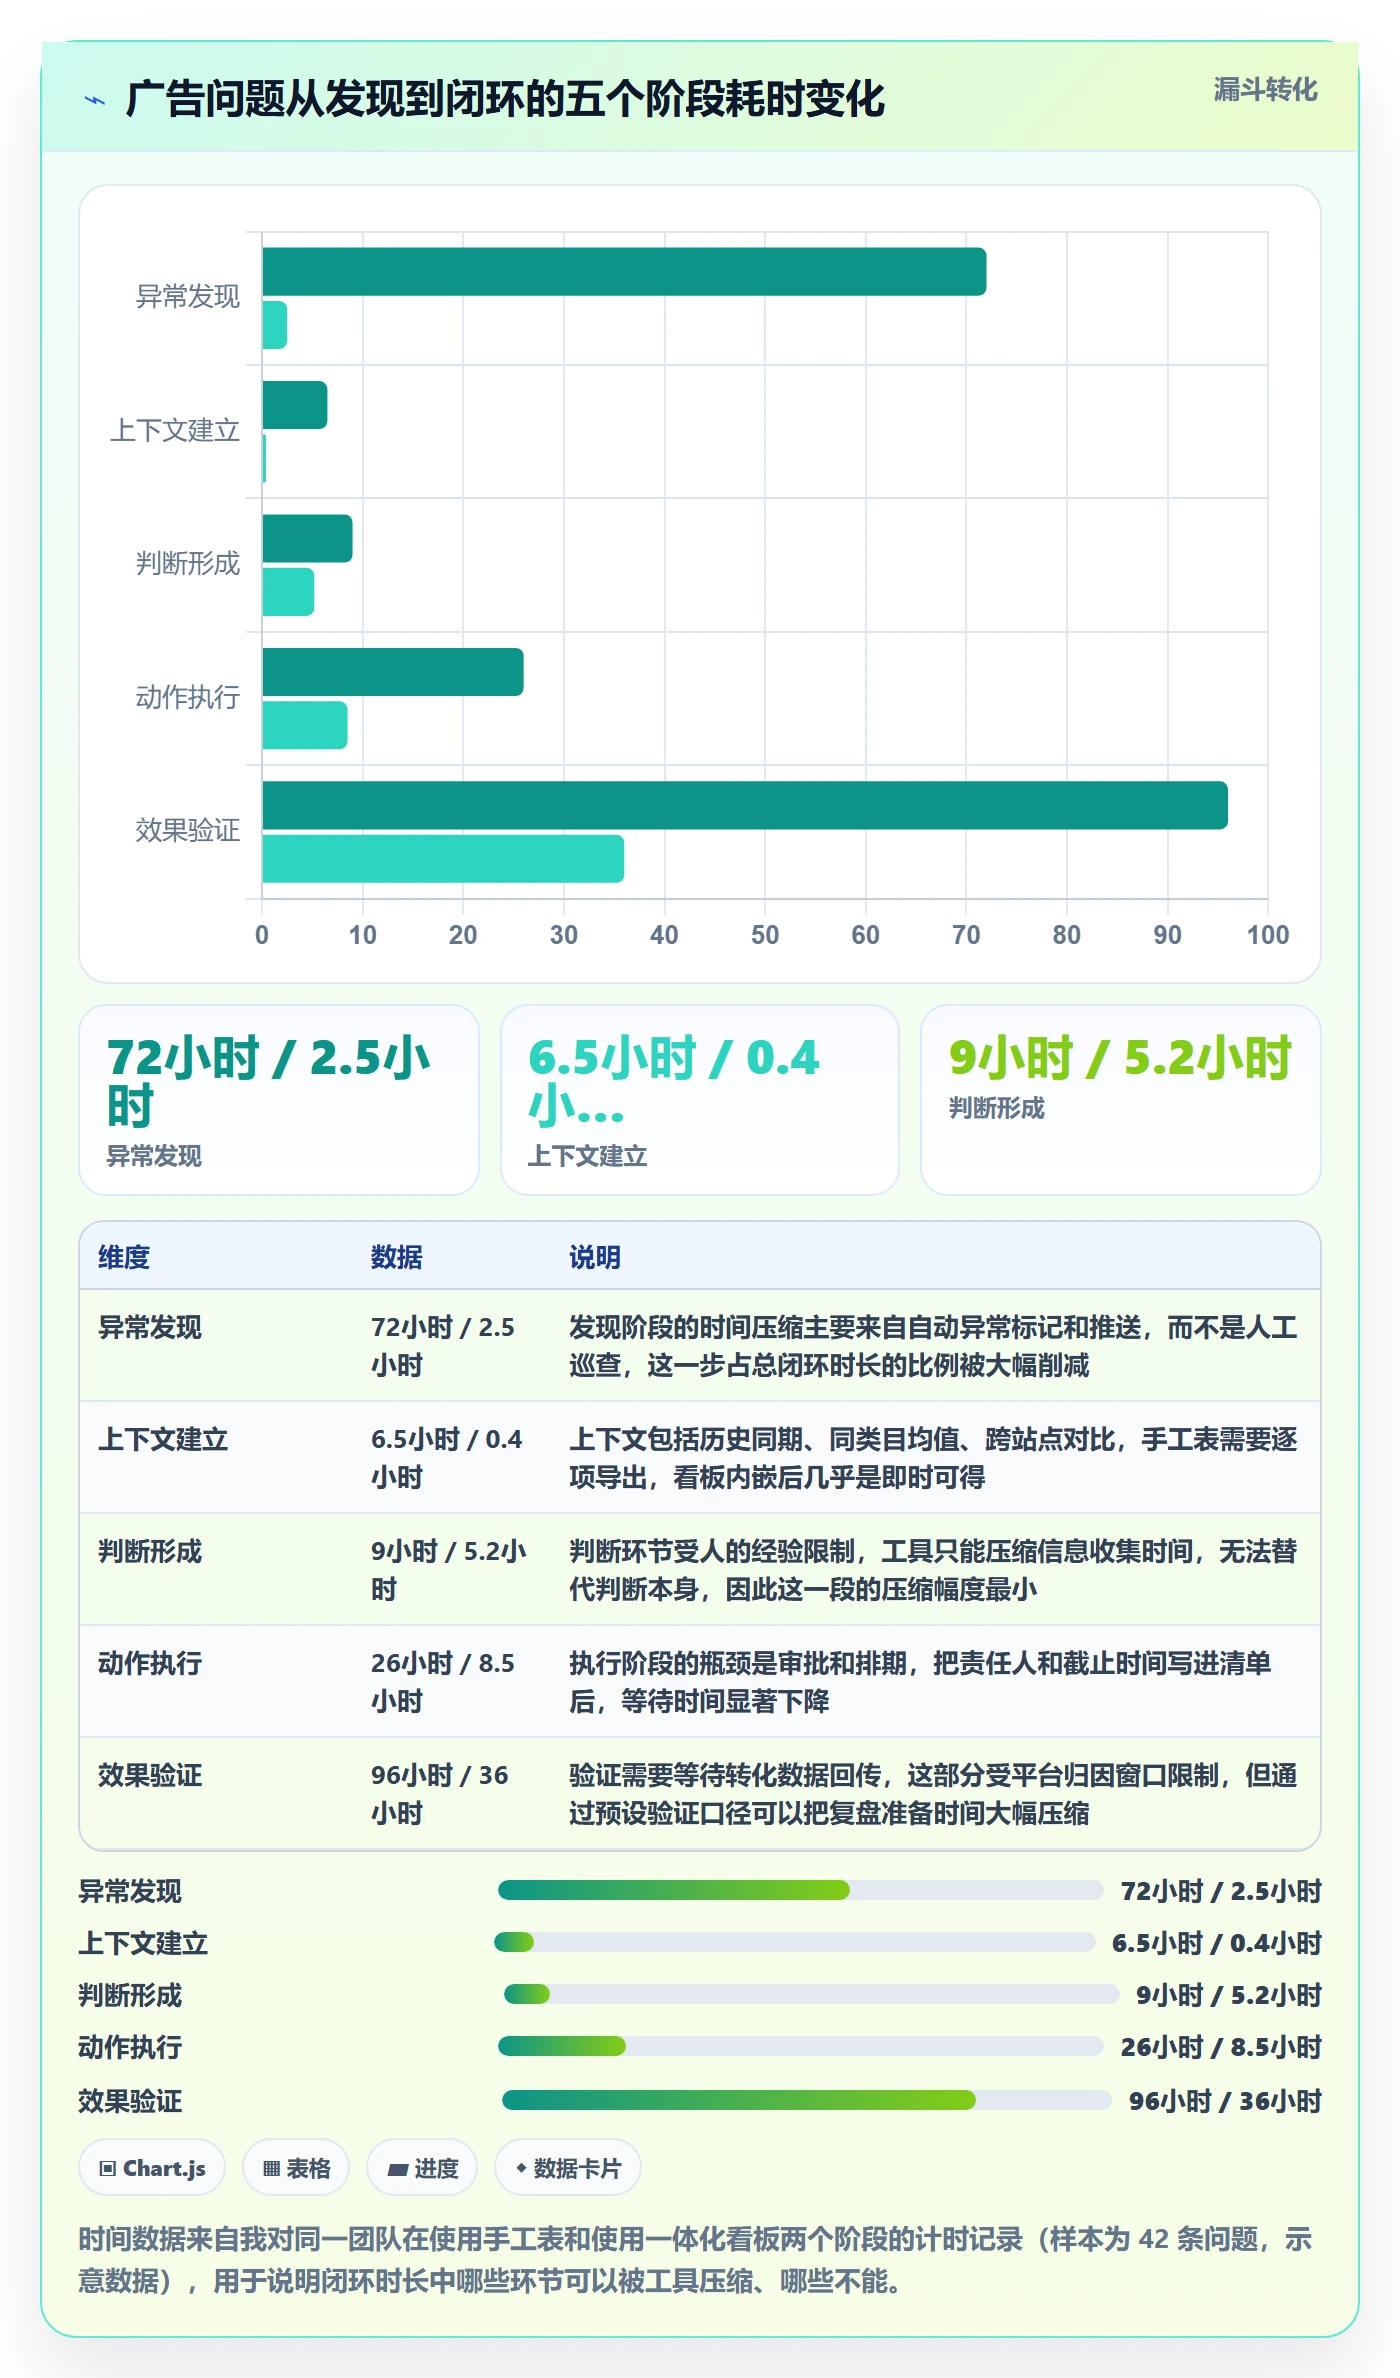Open the 72小时 / 2.5小时 data card
The image size is (1400, 2378).
click(x=279, y=1100)
